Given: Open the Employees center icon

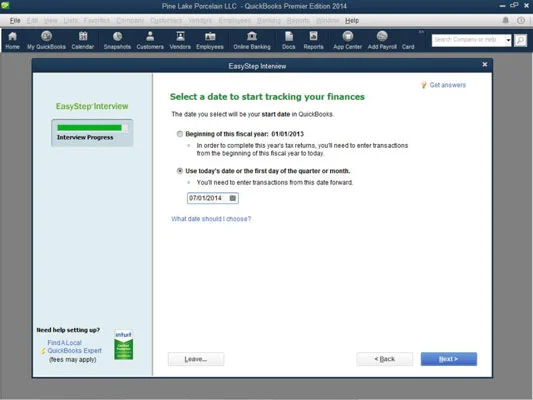Looking at the screenshot, I should point(210,40).
